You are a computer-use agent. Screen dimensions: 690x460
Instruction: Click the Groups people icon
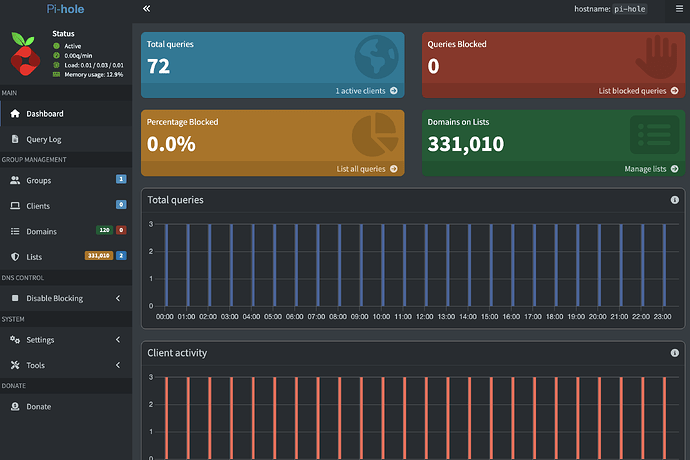(x=15, y=180)
